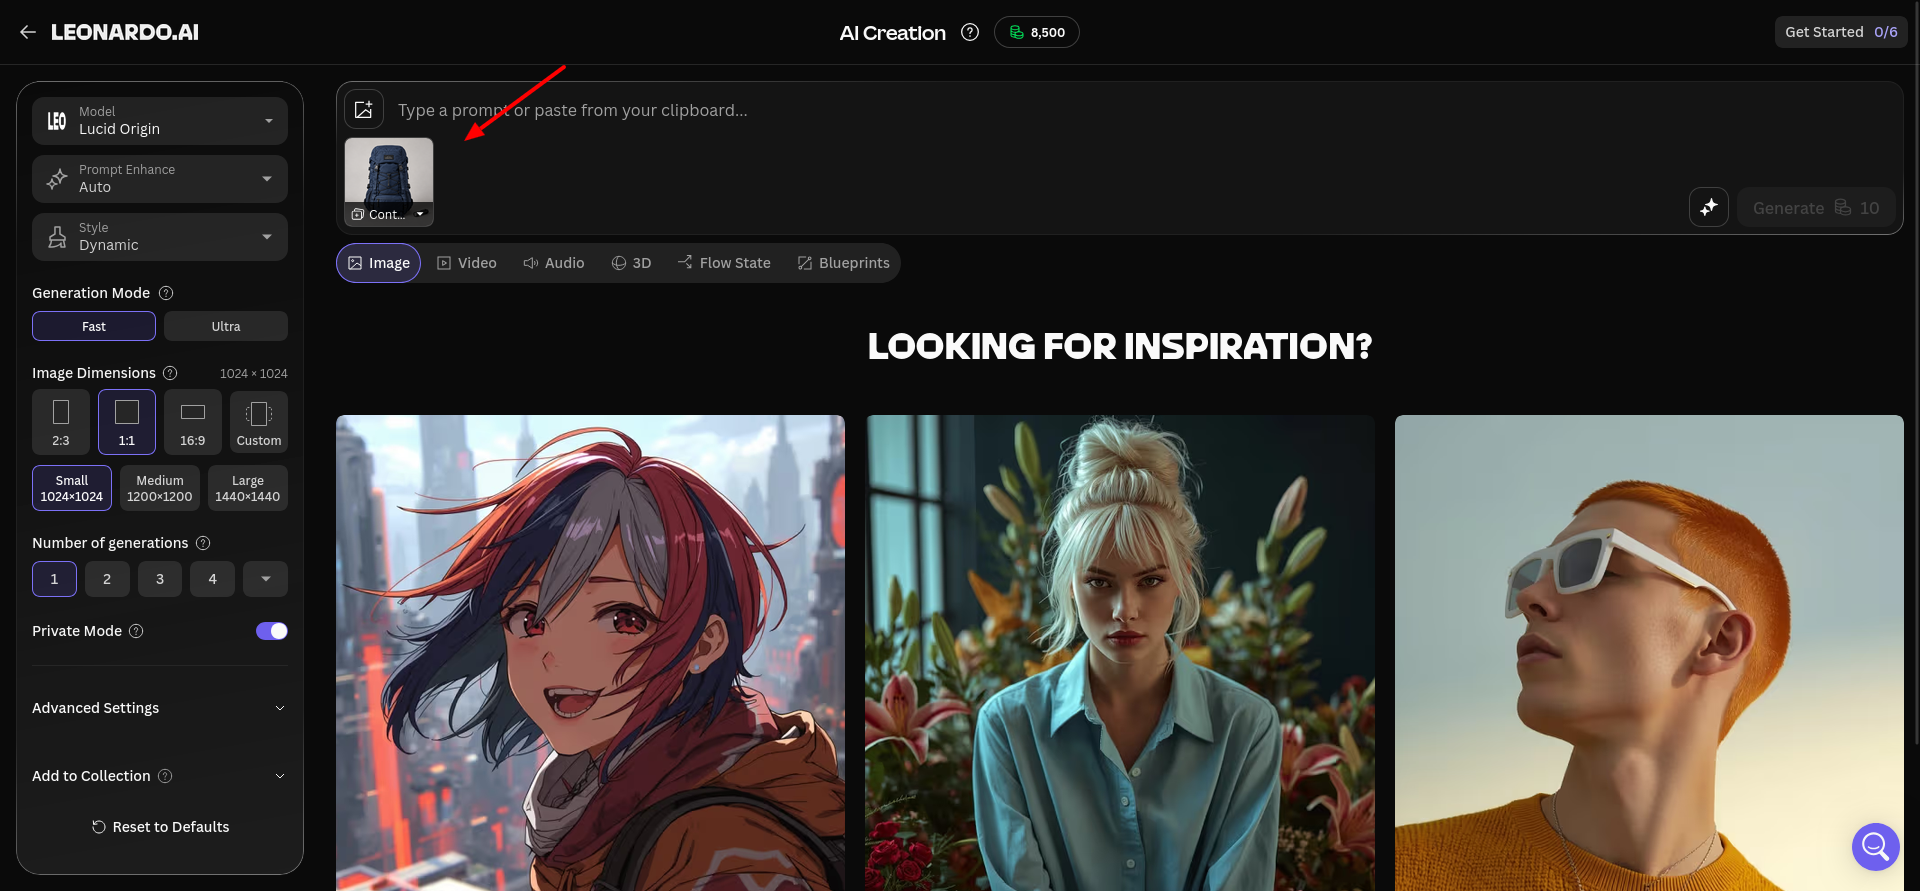Select Fast generation mode
The image size is (1920, 891).
tap(94, 326)
